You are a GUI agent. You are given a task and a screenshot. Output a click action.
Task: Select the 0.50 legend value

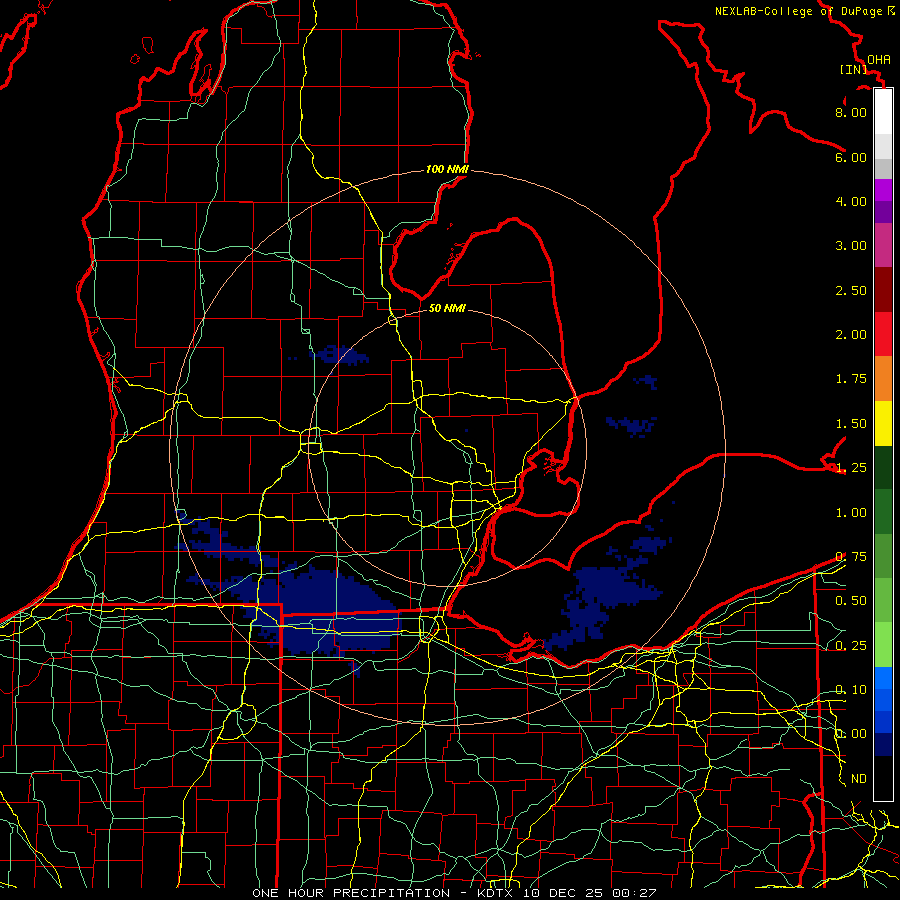851,601
